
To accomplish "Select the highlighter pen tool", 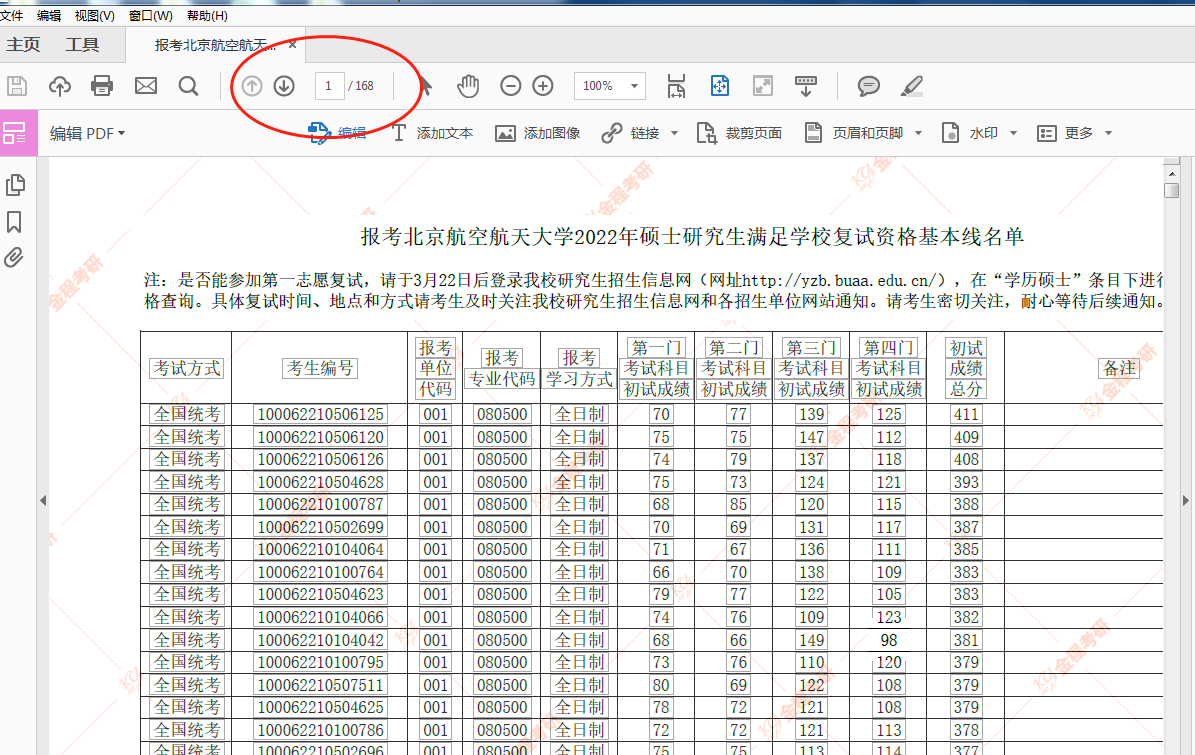I will pyautogui.click(x=911, y=86).
